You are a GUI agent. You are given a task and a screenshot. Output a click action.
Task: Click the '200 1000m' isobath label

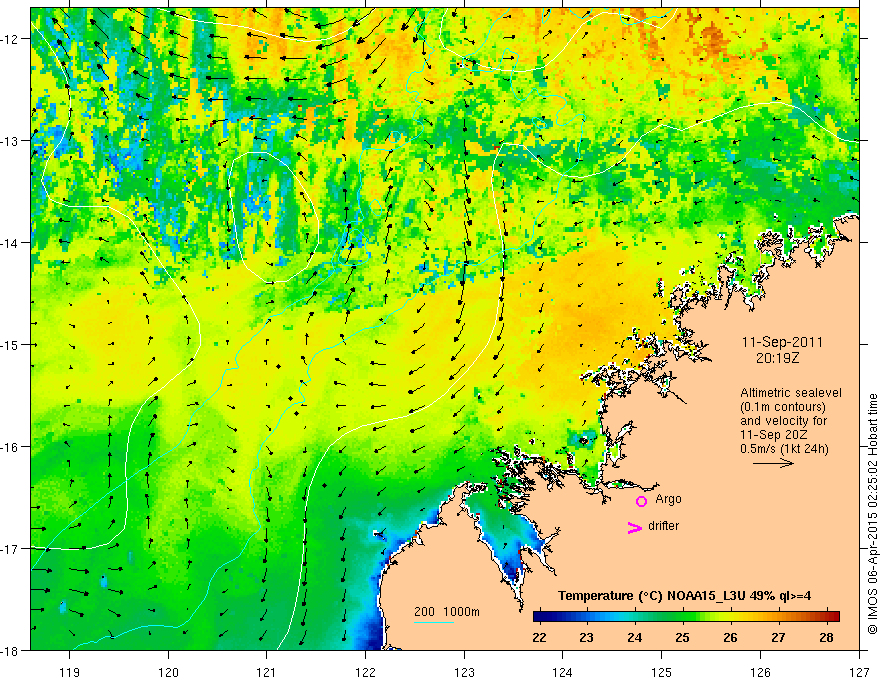[447, 612]
